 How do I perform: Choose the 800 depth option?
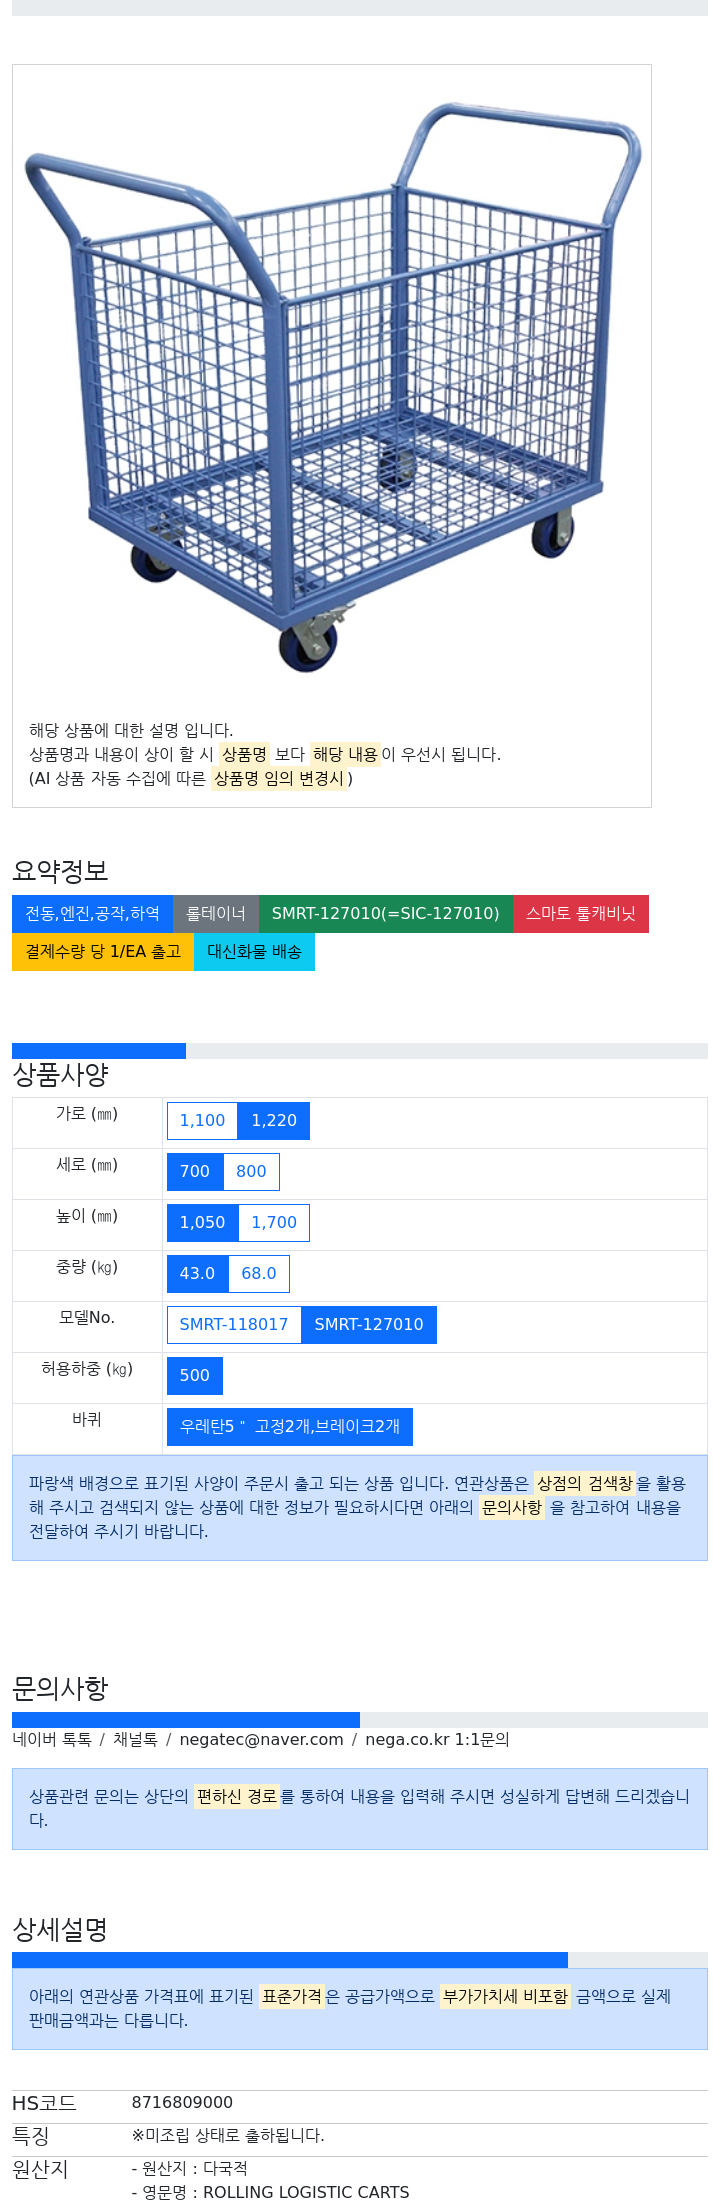pos(251,1172)
